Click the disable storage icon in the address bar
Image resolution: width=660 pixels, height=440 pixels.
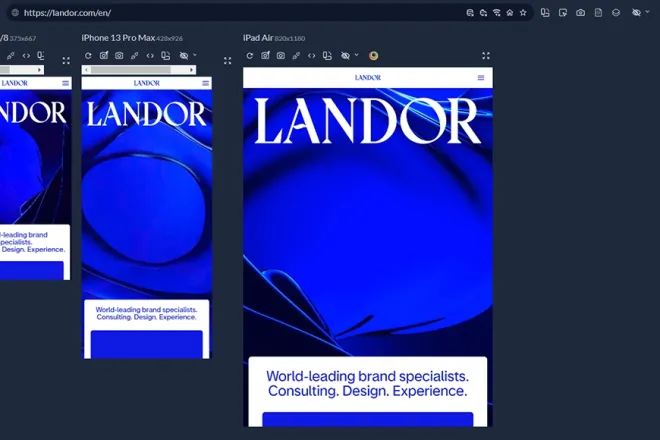[x=470, y=13]
